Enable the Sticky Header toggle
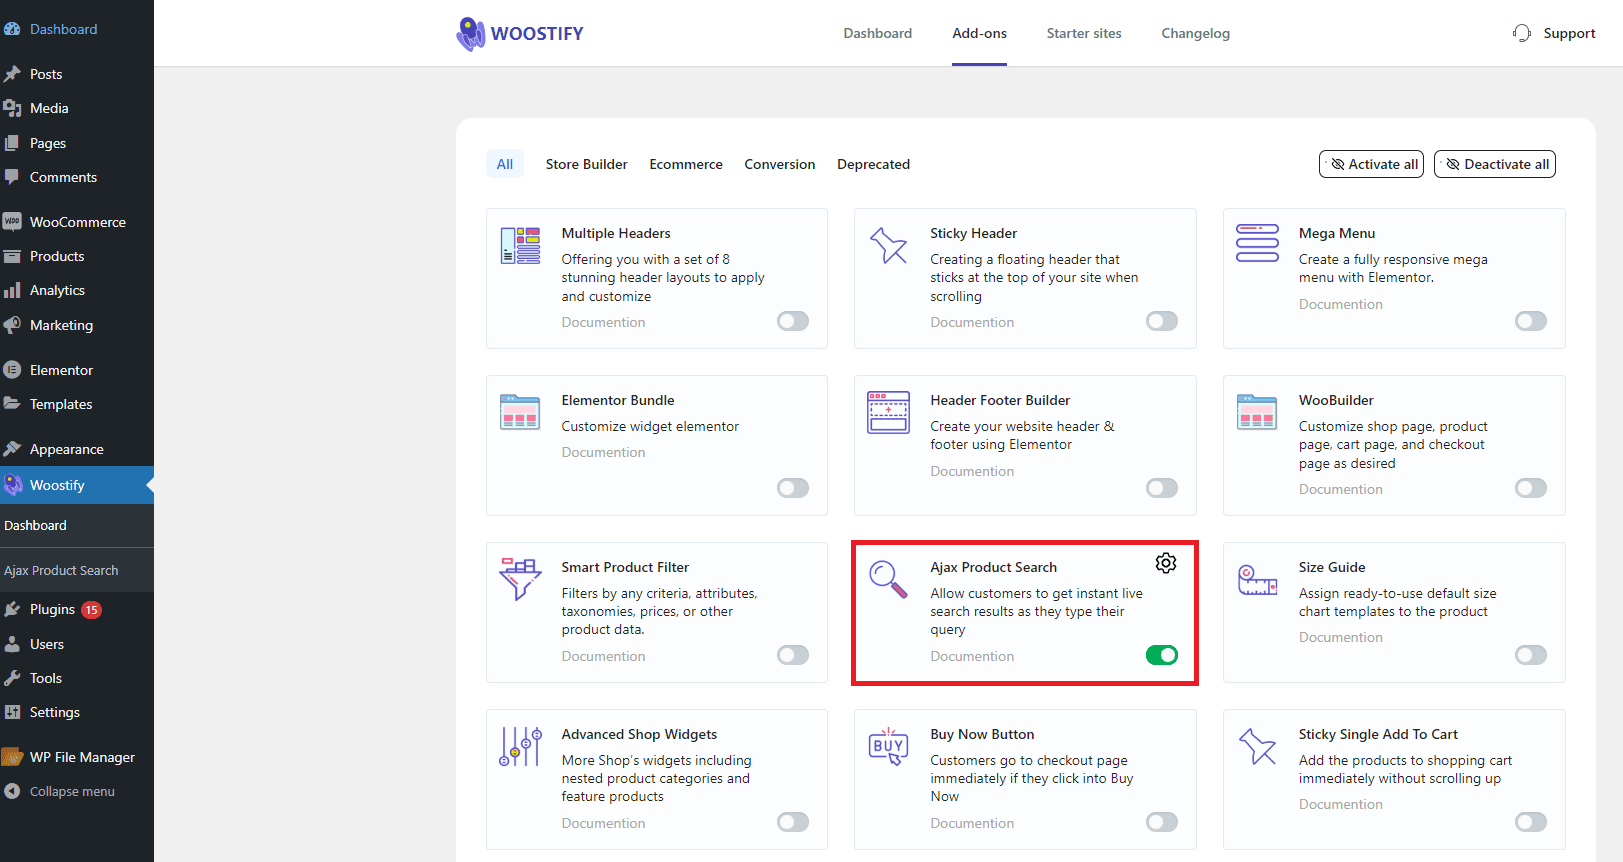Viewport: 1623px width, 862px height. coord(1162,321)
